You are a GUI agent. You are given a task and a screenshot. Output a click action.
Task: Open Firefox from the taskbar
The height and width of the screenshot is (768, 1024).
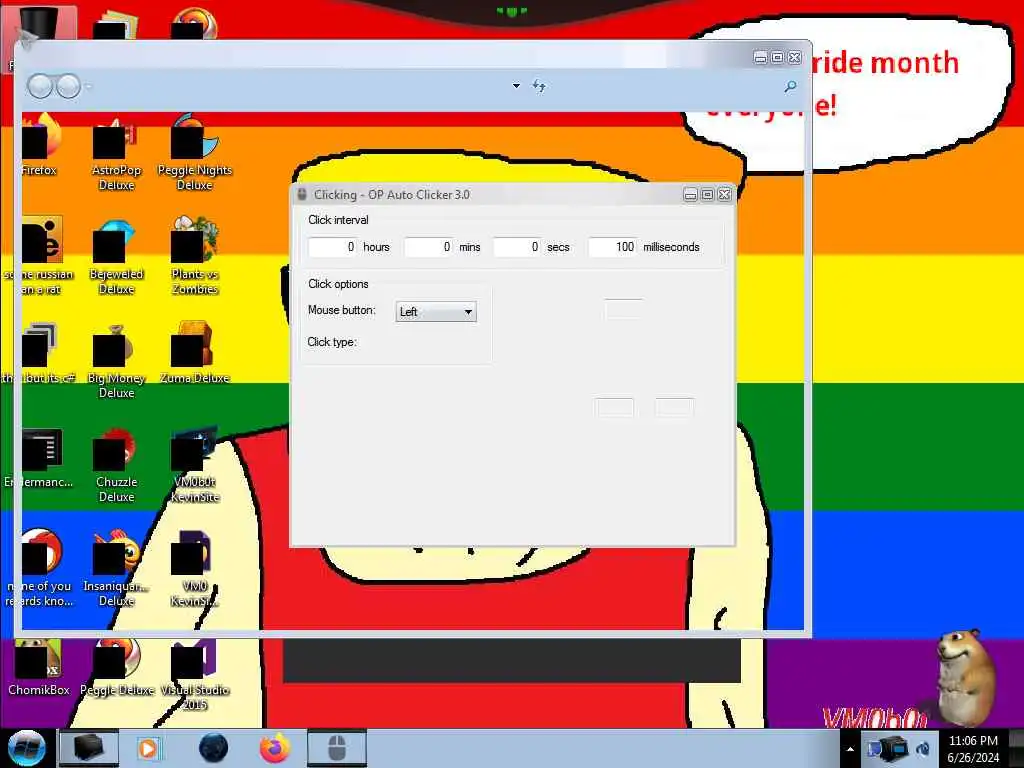pos(275,748)
